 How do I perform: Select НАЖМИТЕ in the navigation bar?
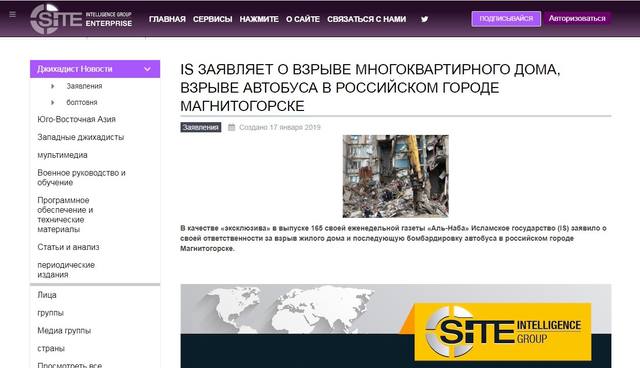(x=259, y=19)
